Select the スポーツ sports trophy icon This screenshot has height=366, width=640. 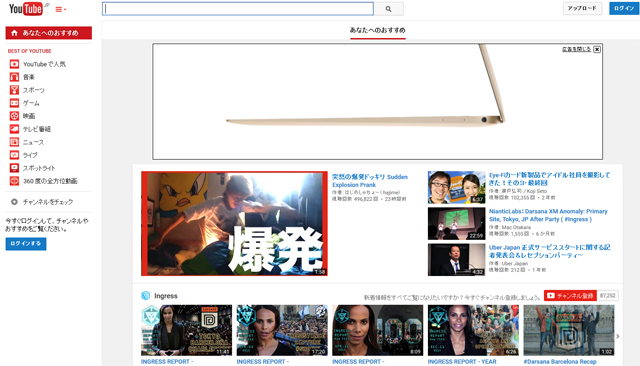[14, 90]
